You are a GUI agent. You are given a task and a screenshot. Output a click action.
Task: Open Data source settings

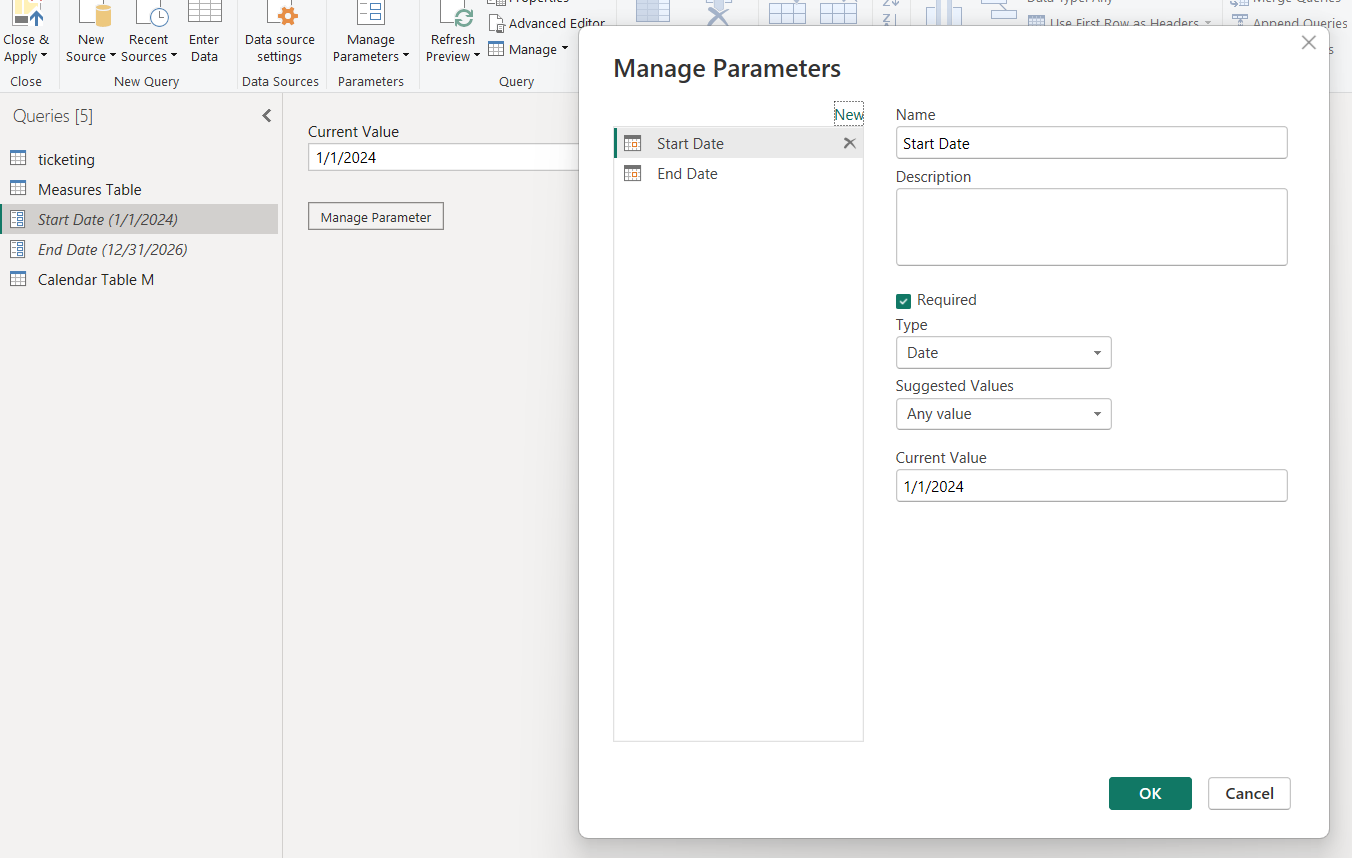click(x=280, y=32)
